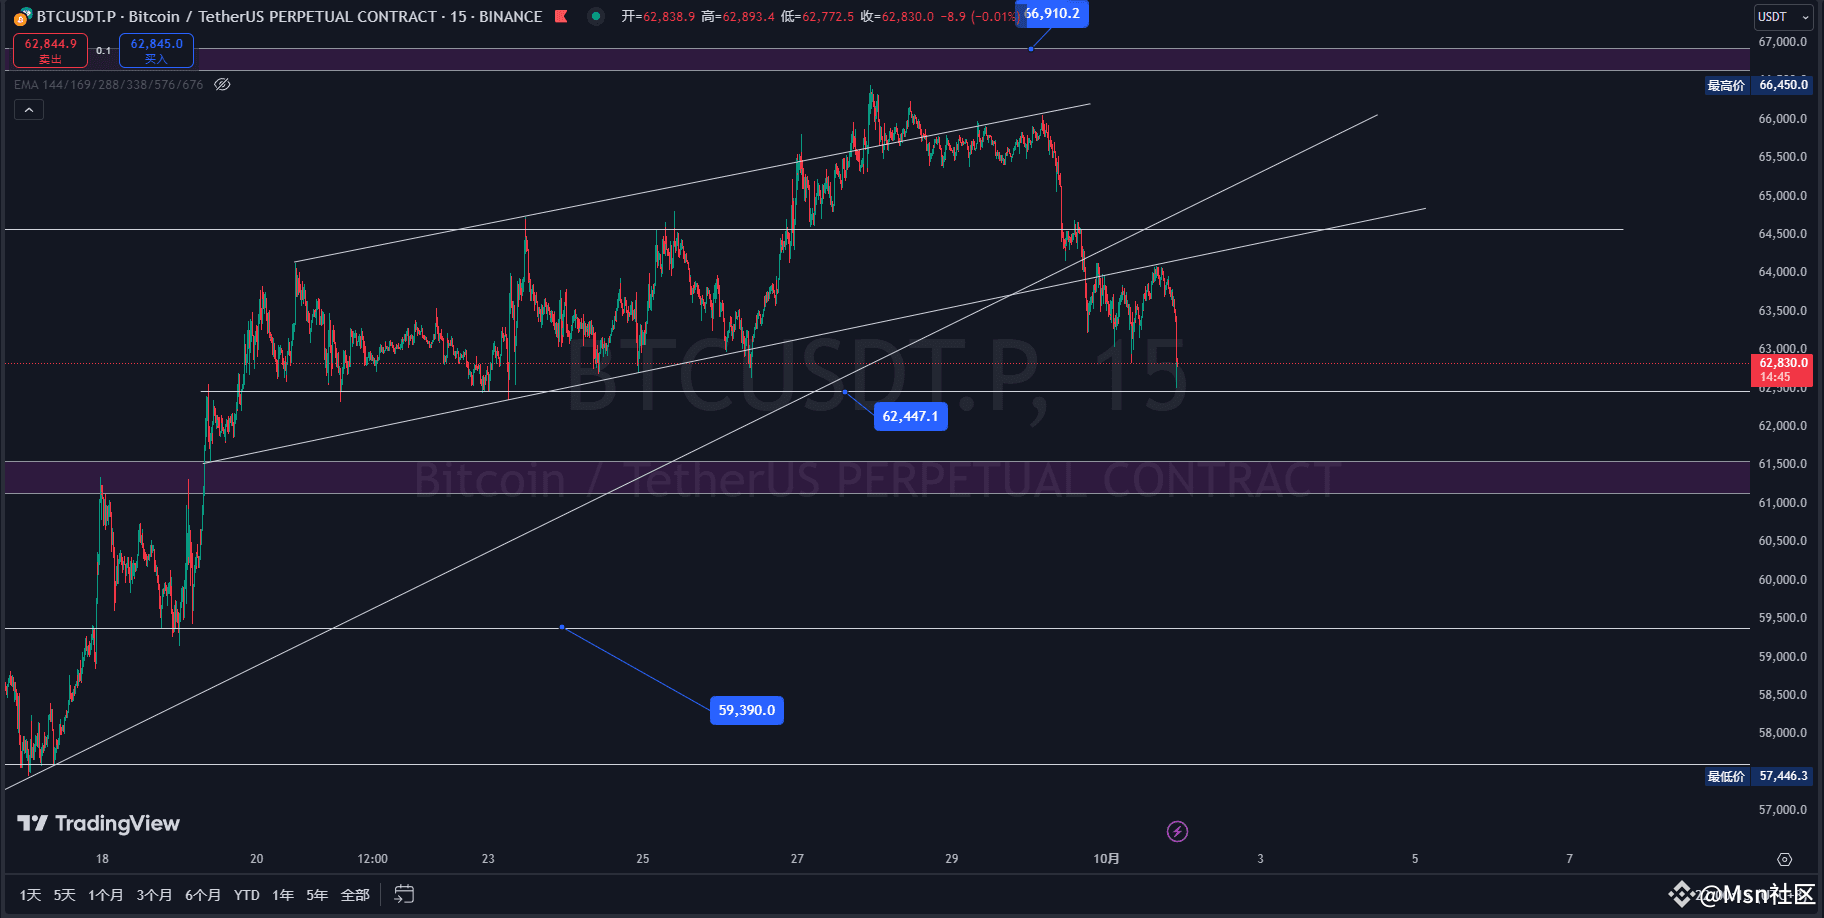Click the 62,447.1 price label callout

(910, 416)
